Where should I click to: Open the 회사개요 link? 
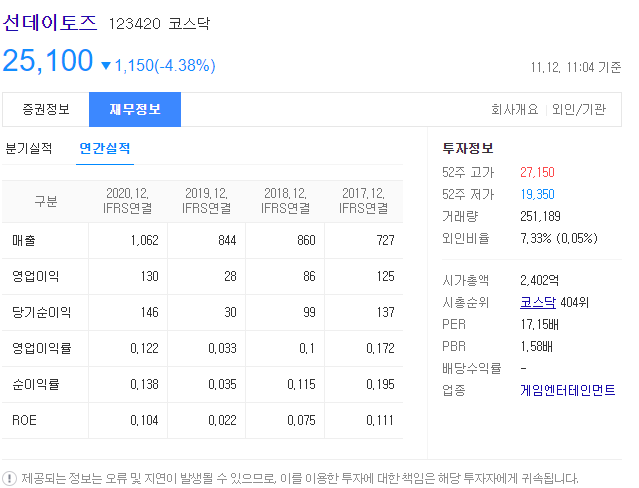[514, 109]
